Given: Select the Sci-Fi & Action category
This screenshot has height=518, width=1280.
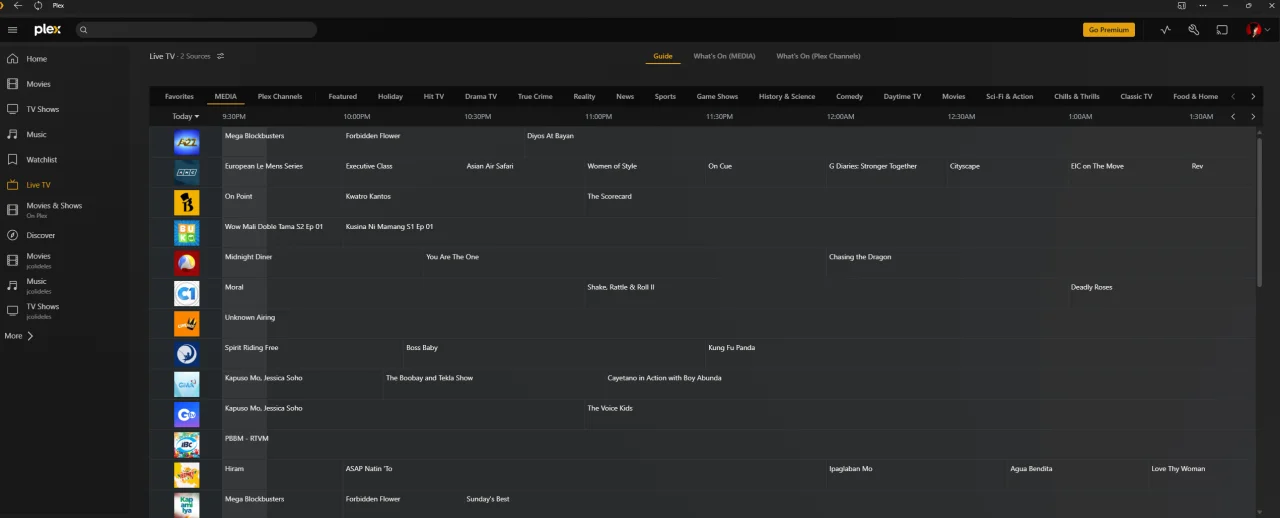Looking at the screenshot, I should (1010, 97).
